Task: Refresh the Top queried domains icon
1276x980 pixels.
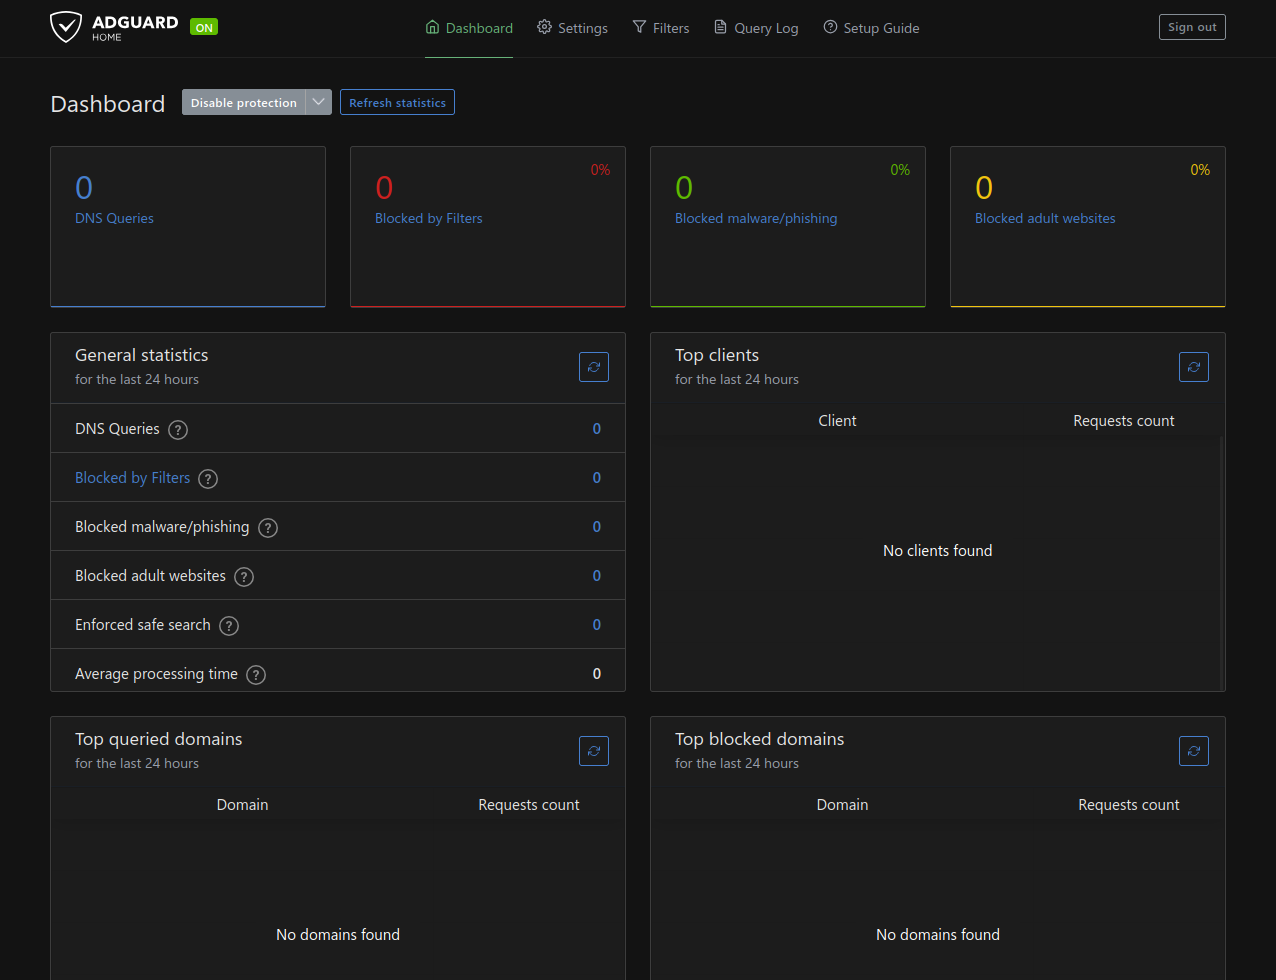Action: click(594, 751)
